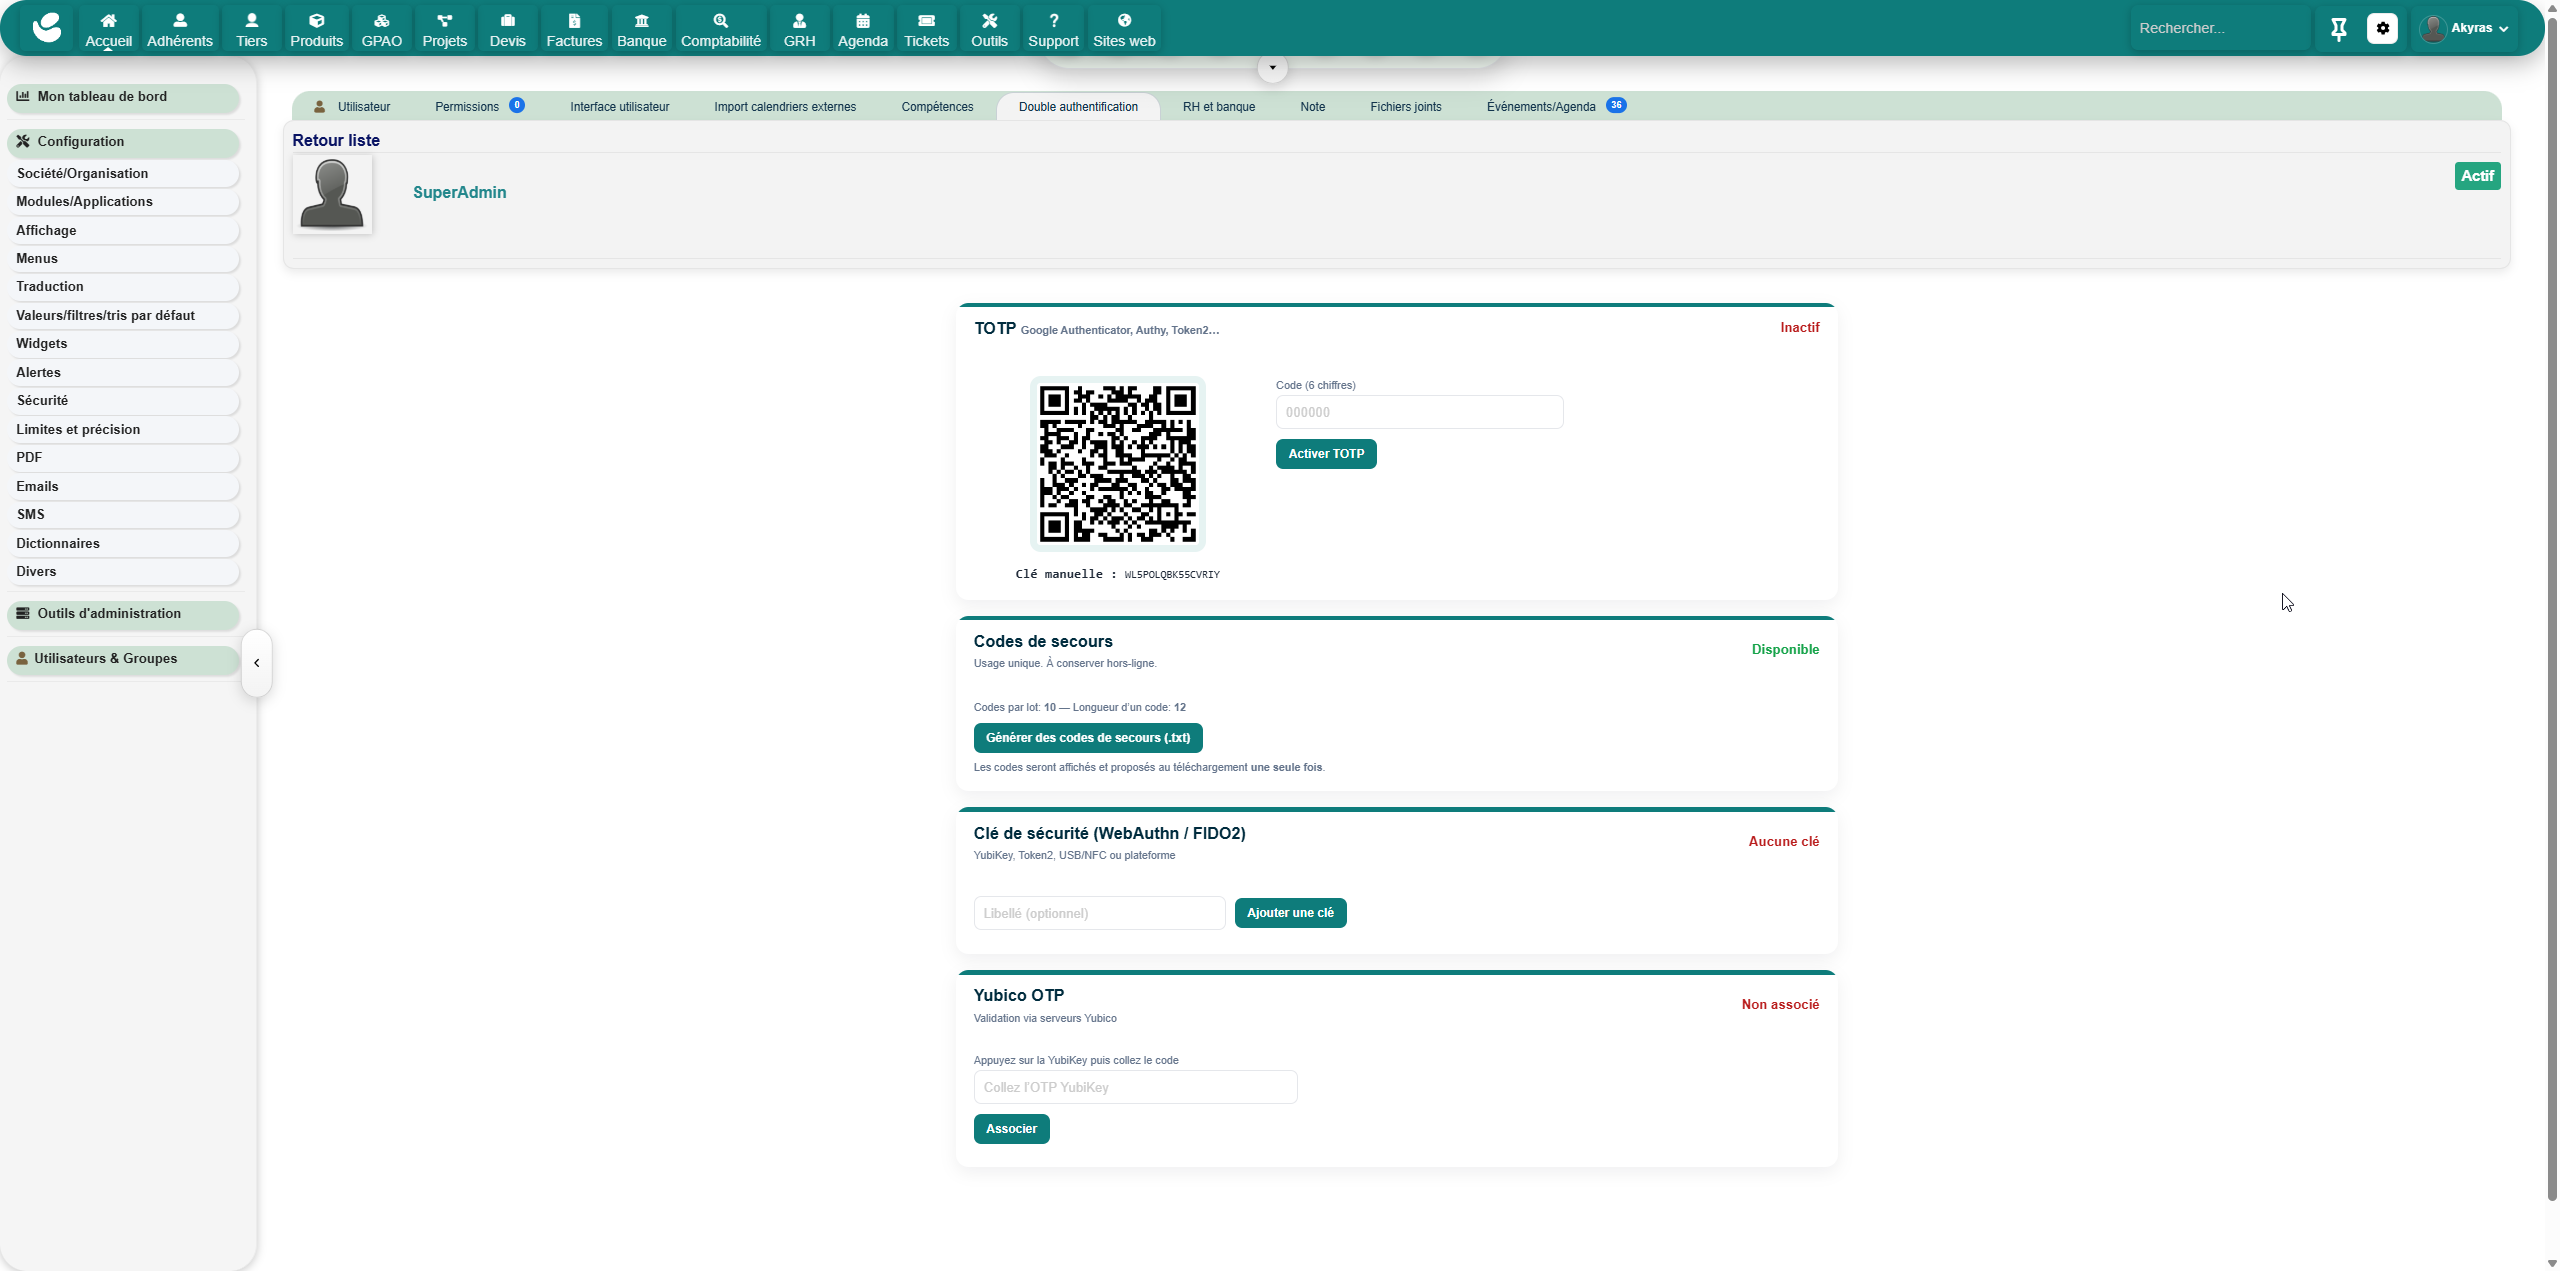Click Générer des codes de secours button

pyautogui.click(x=1087, y=738)
